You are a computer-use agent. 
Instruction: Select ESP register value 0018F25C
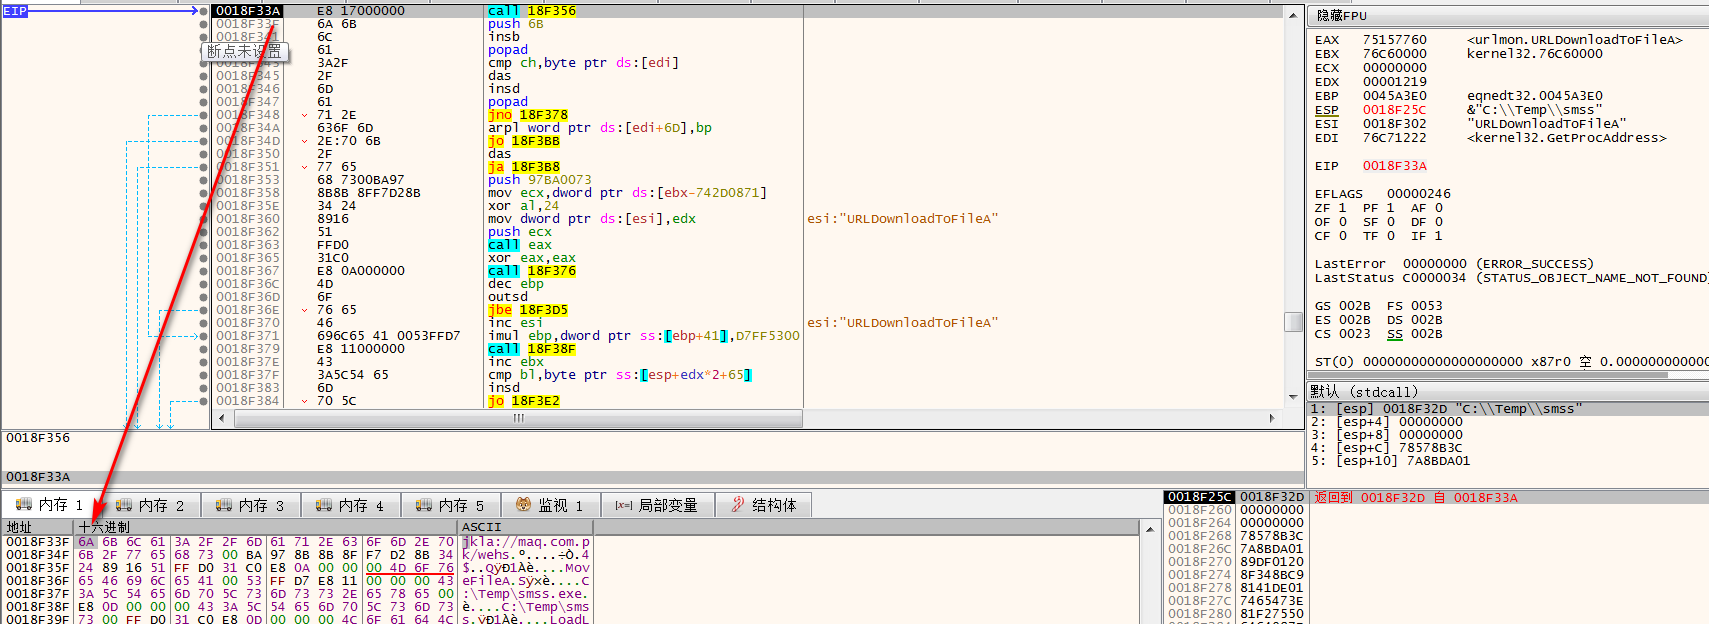pyautogui.click(x=1395, y=110)
